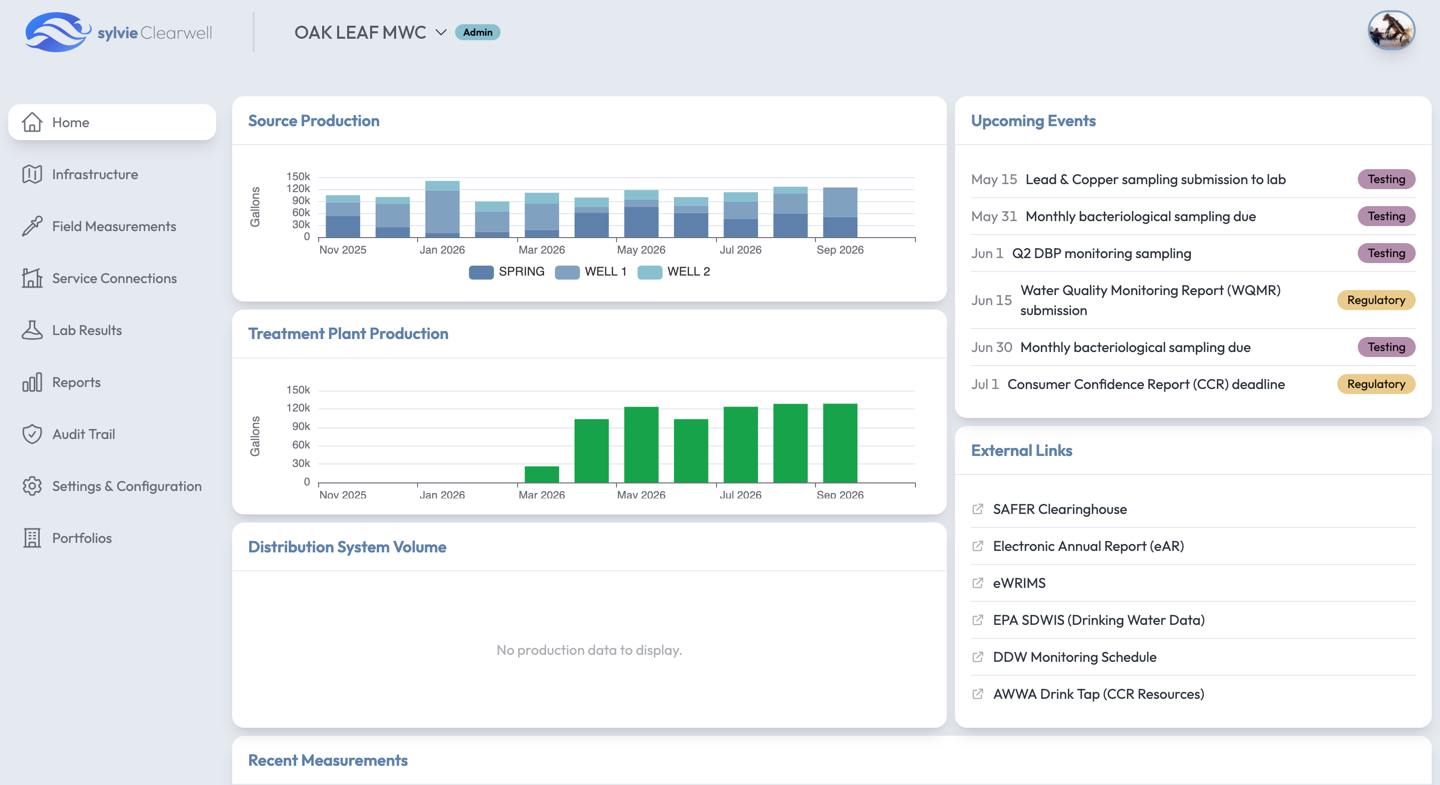The height and width of the screenshot is (785, 1440).
Task: Expand the OAK LEAF MWC system dropdown
Action: [370, 32]
